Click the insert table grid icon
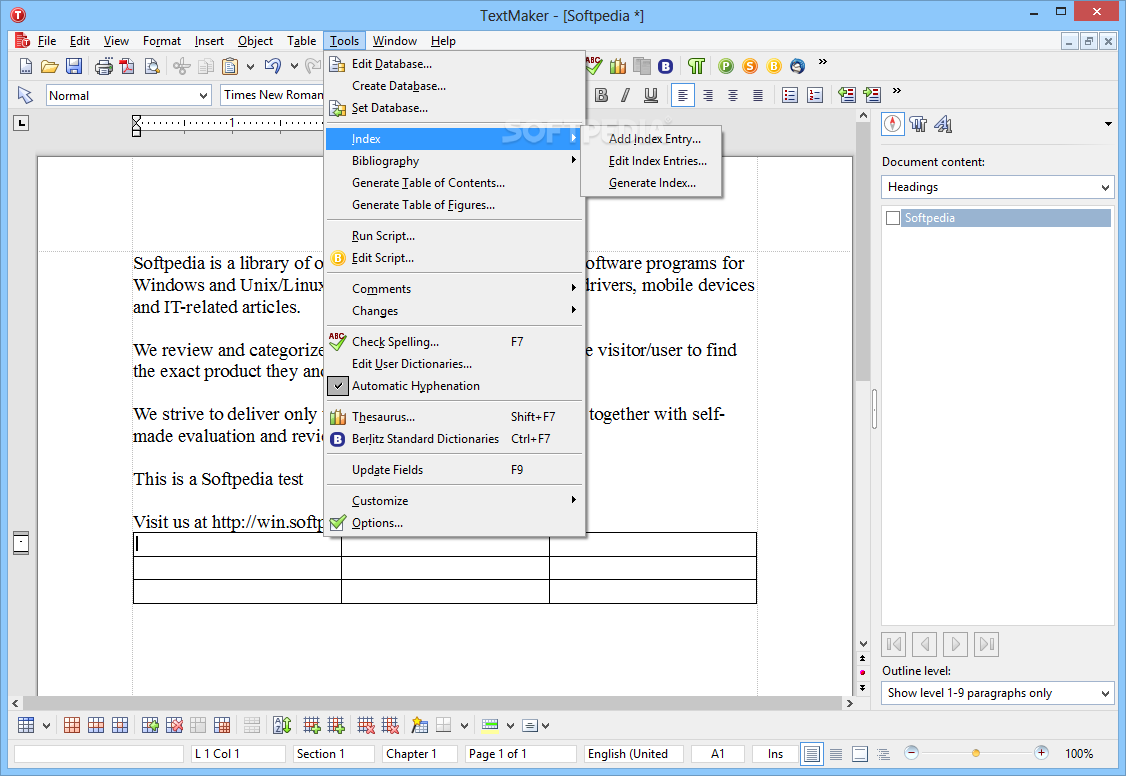 click(x=26, y=725)
